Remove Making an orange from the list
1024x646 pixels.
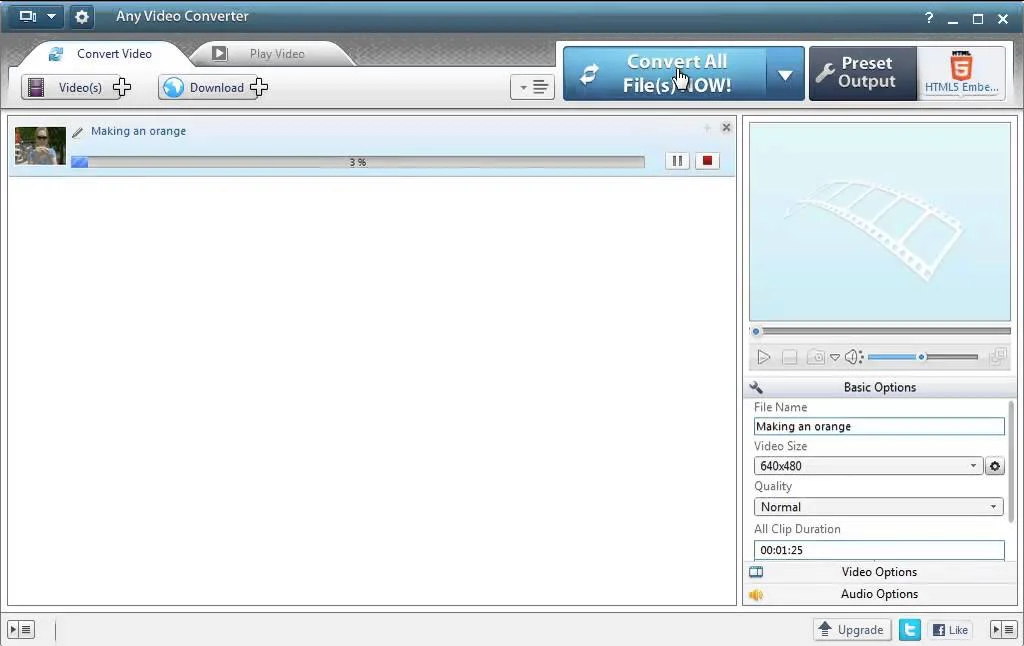pyautogui.click(x=726, y=127)
